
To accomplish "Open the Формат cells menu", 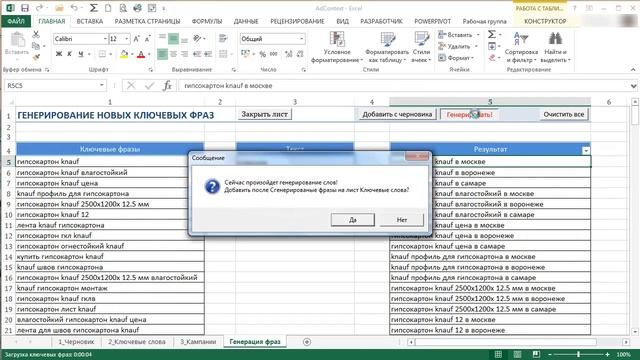I will (456, 58).
